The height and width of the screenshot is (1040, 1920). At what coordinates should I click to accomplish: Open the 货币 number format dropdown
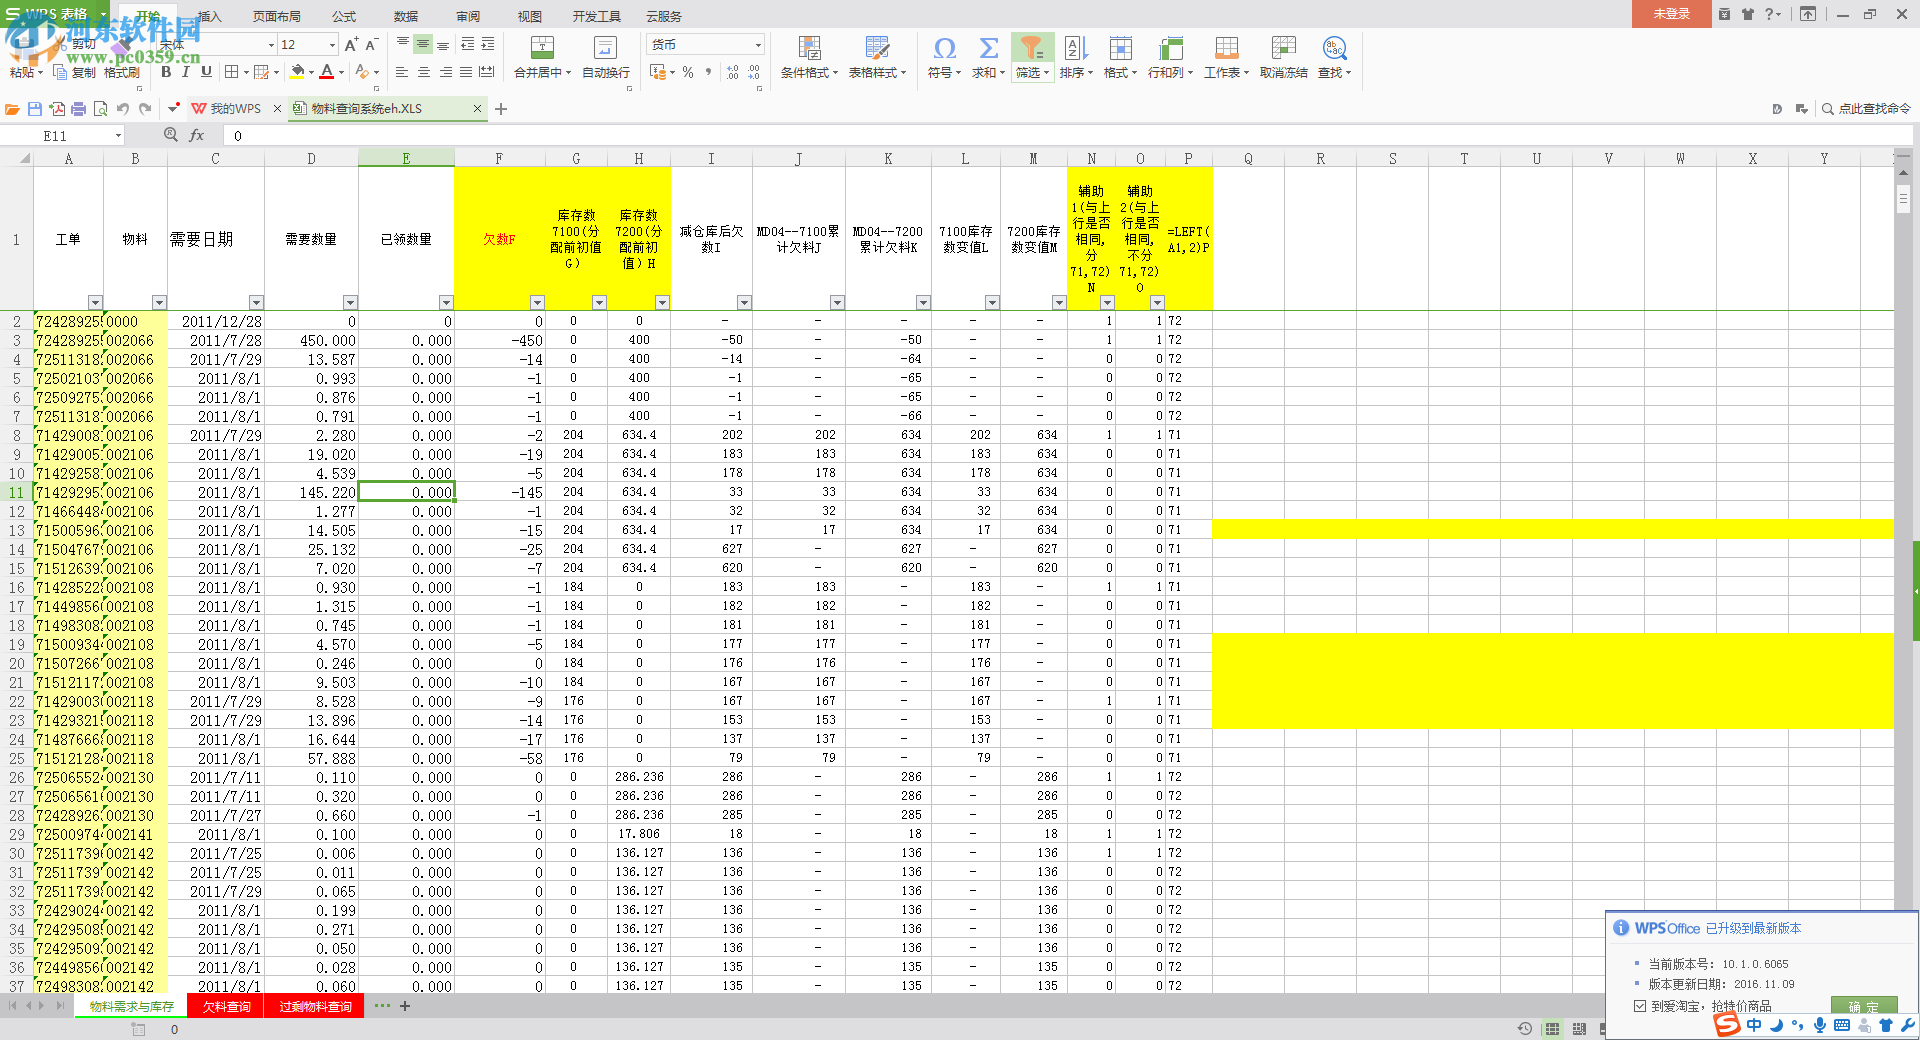click(x=757, y=45)
